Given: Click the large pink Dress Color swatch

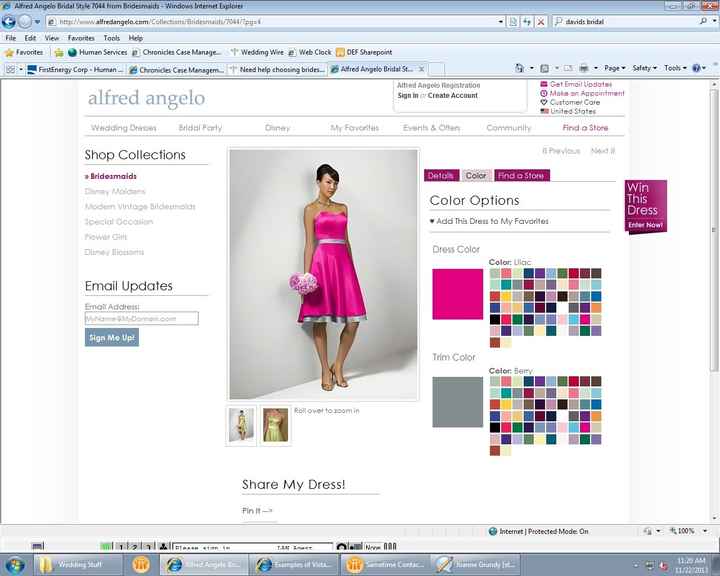Looking at the screenshot, I should tap(457, 294).
